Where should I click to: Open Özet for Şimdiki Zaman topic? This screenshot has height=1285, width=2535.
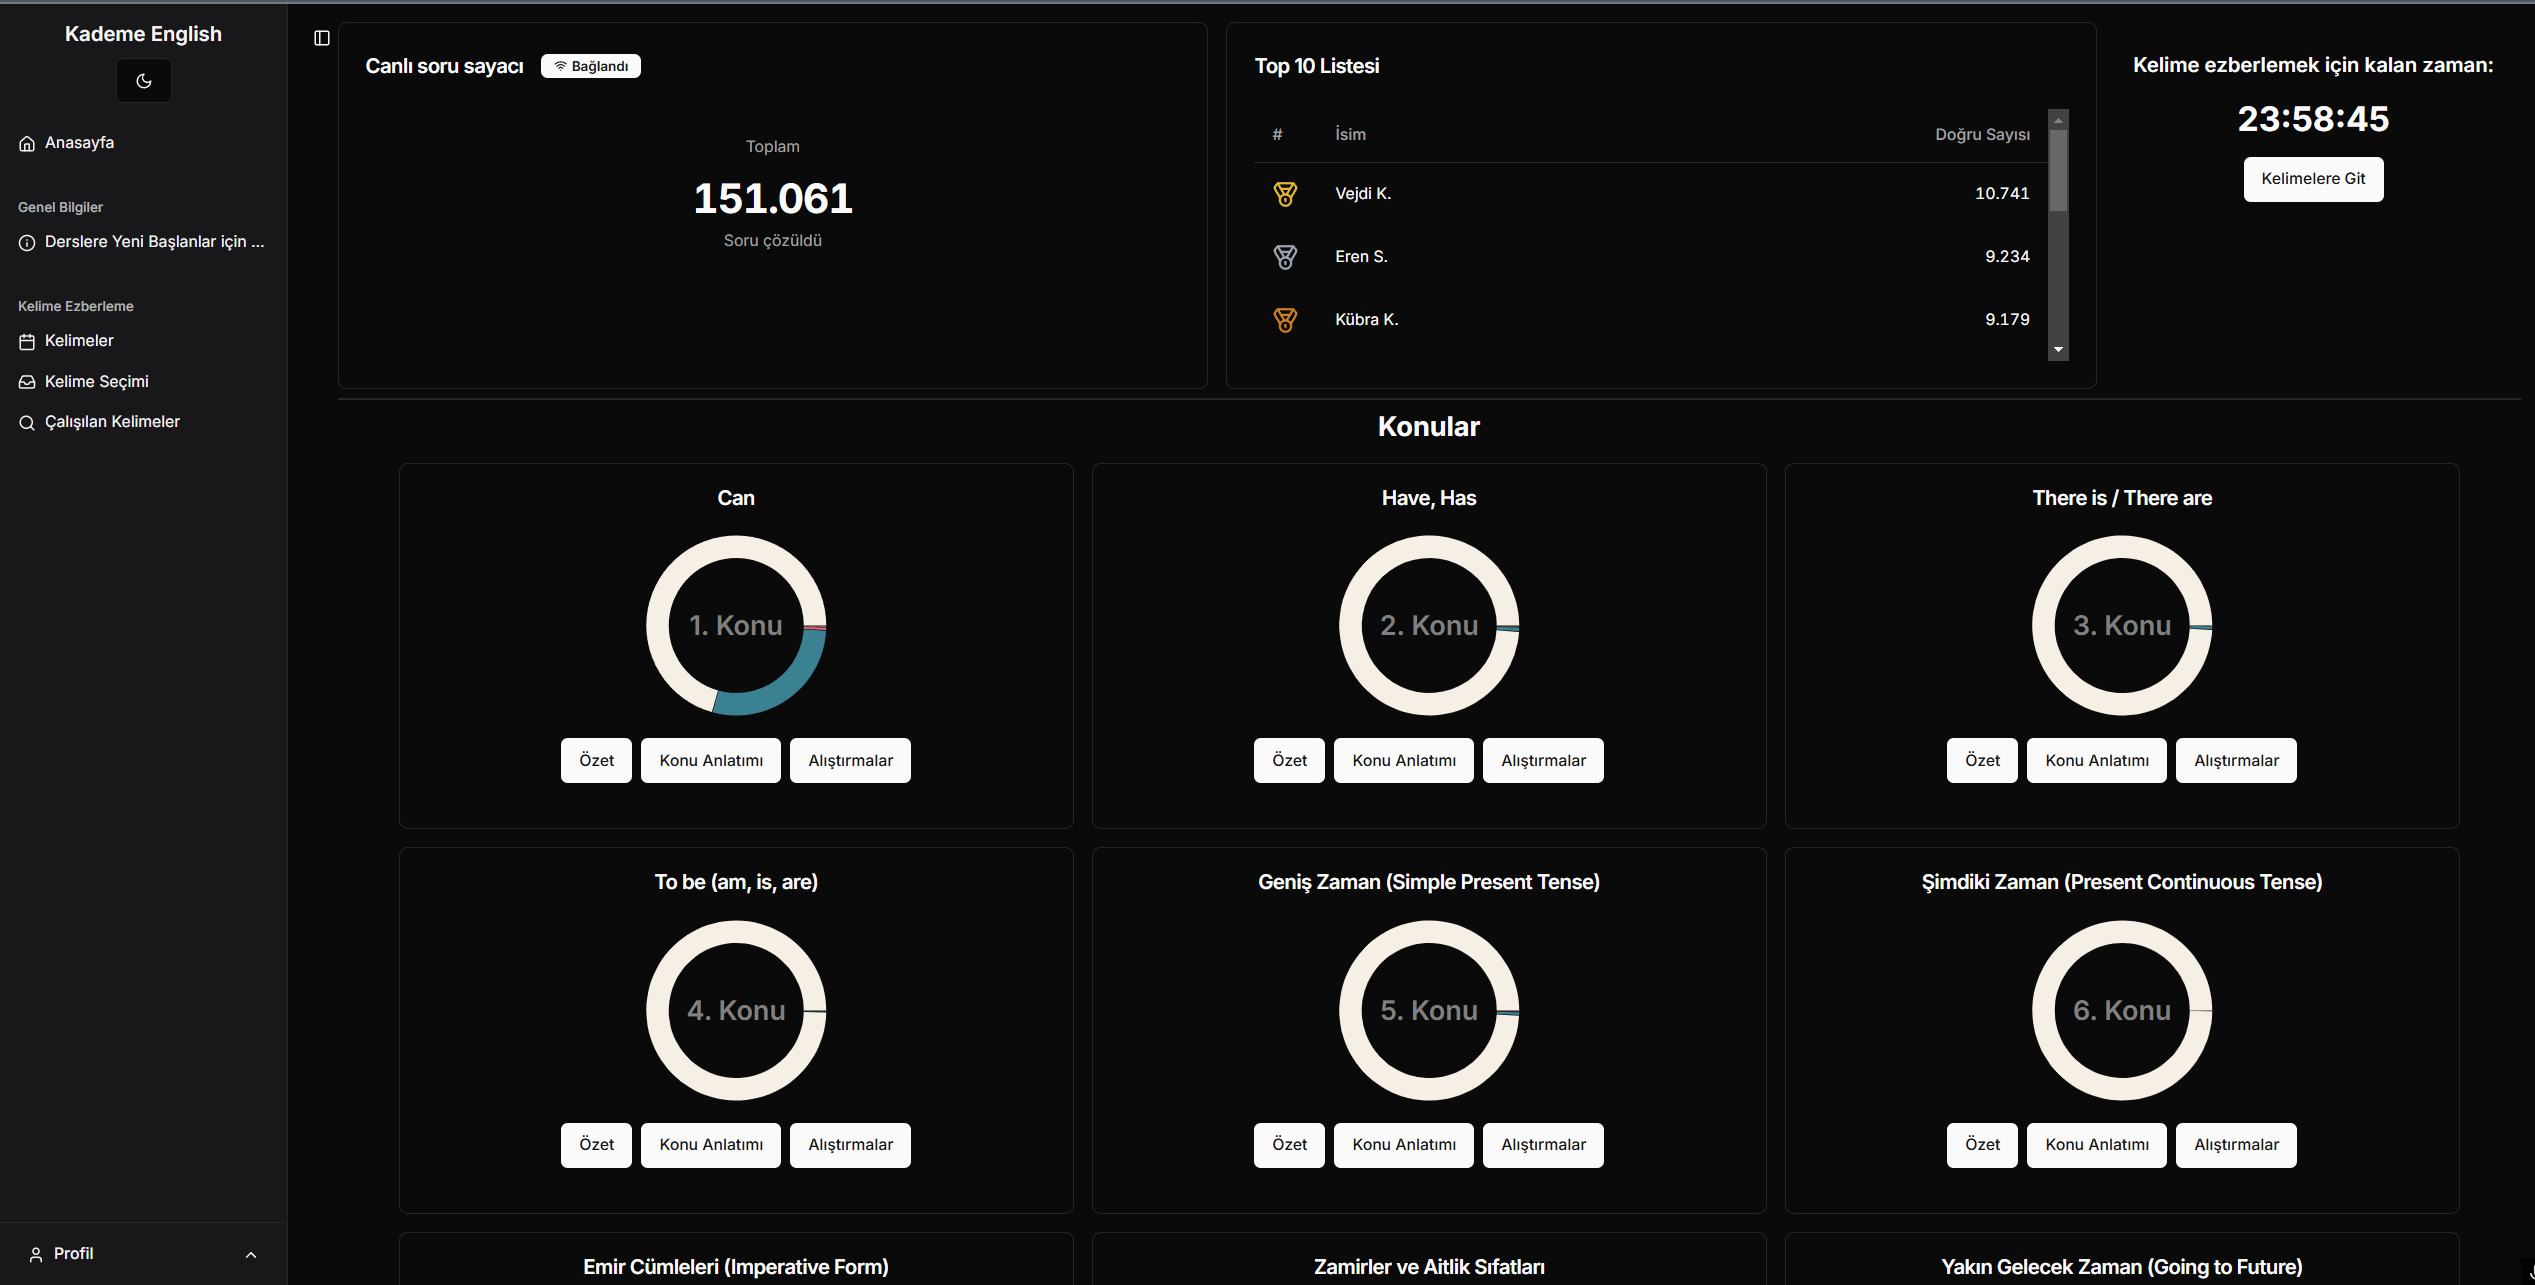tap(1982, 1145)
